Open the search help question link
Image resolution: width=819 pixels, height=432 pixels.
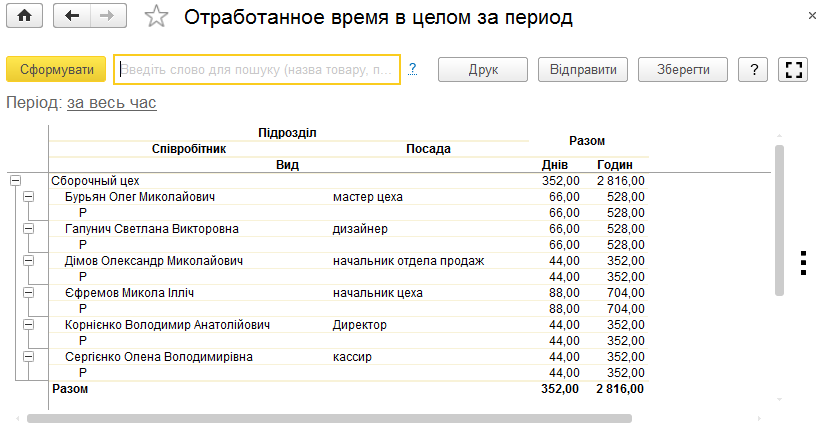tap(413, 68)
